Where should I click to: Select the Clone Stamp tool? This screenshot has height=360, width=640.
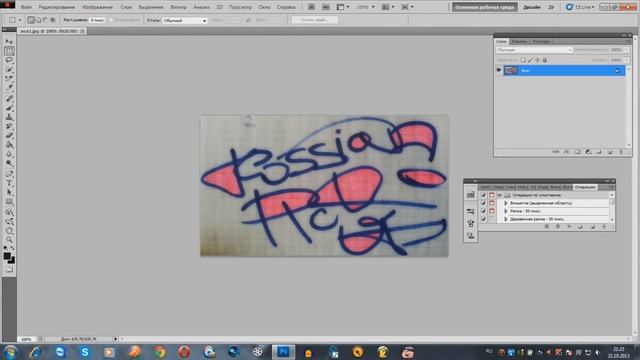9,117
